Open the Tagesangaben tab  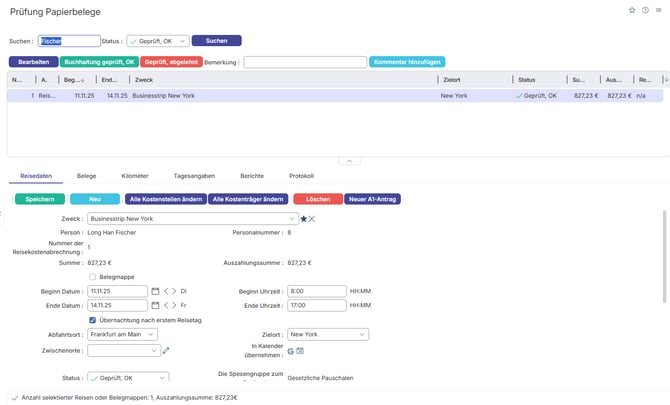coord(190,175)
